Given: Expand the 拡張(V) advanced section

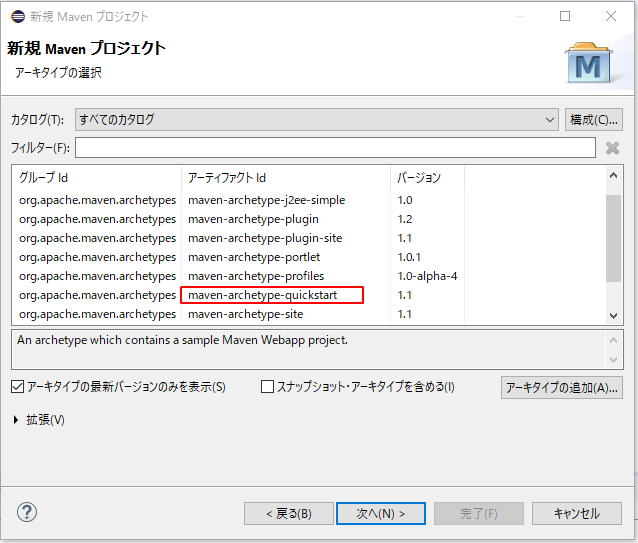Looking at the screenshot, I should pyautogui.click(x=16, y=420).
